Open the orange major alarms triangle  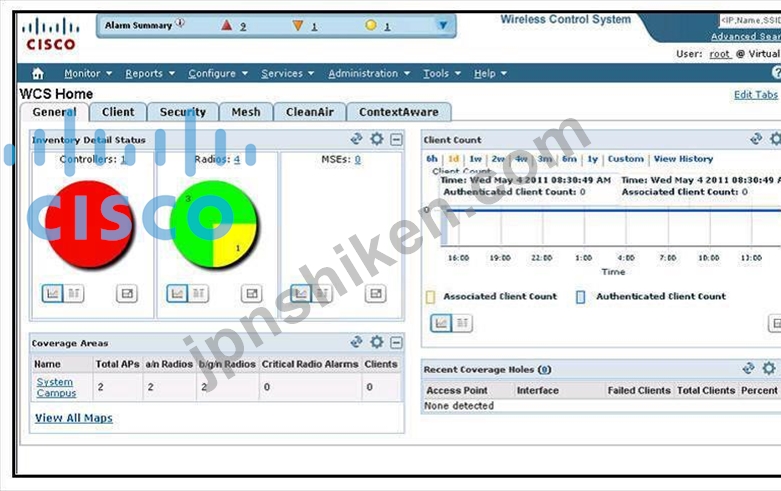coord(298,25)
